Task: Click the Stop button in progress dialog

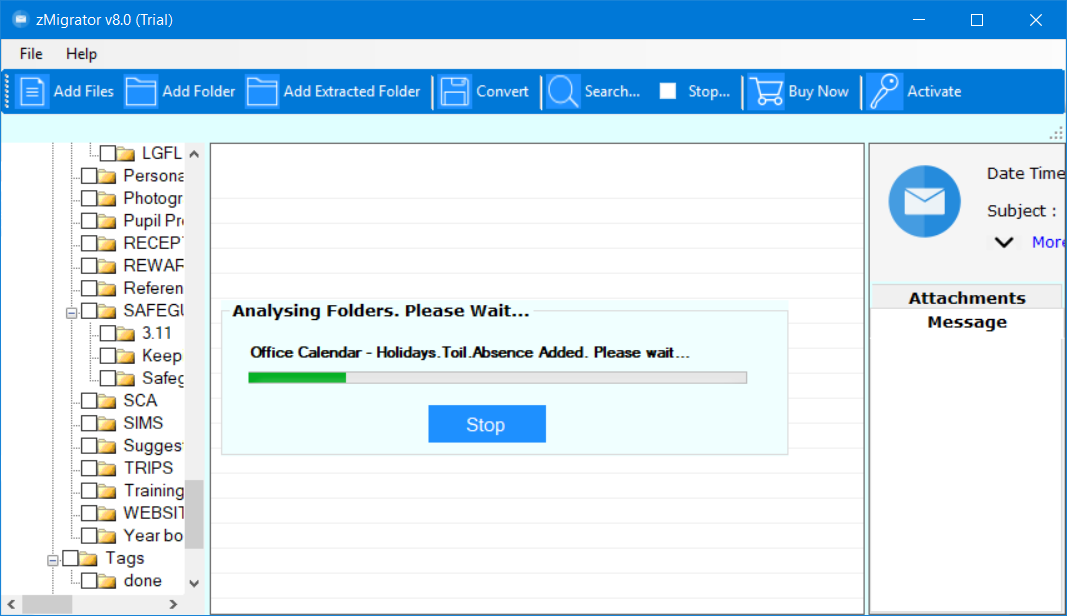Action: pos(487,424)
